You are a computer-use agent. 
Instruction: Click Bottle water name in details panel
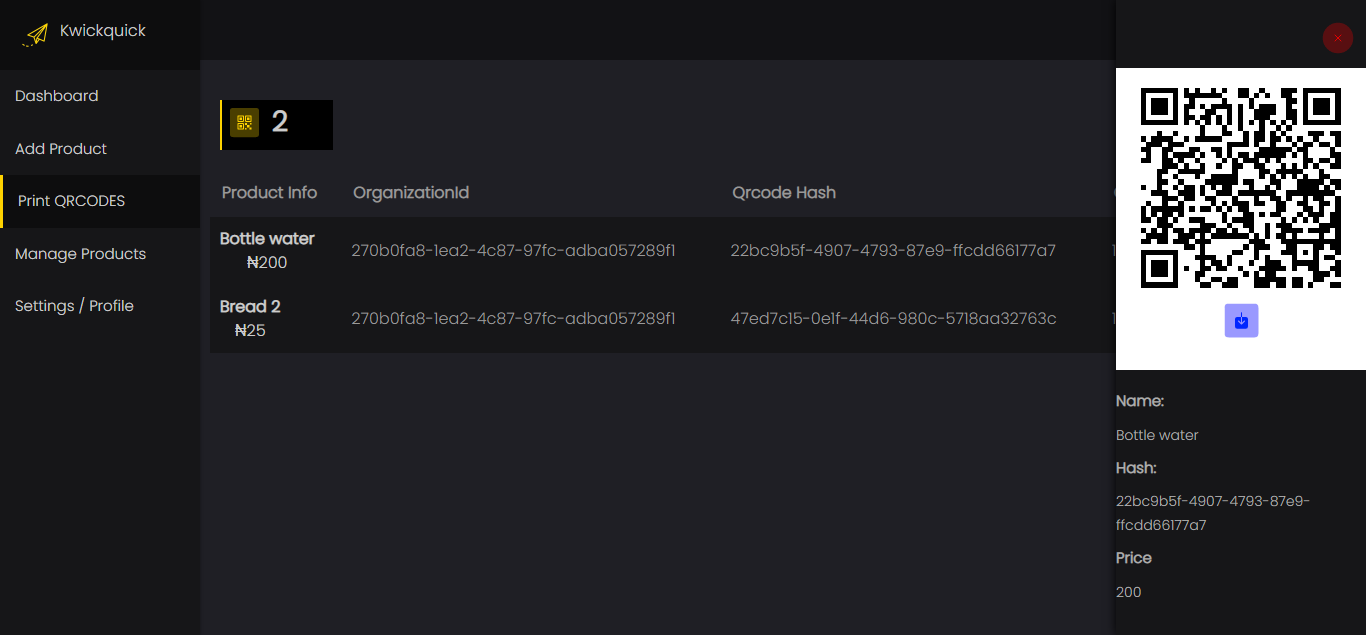[1157, 435]
